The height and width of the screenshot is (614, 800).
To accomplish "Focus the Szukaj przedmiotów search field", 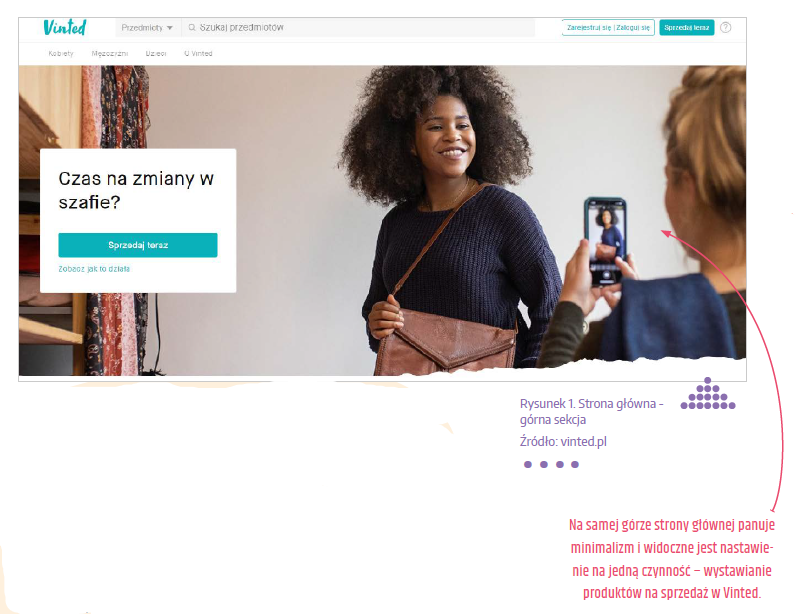I will click(359, 28).
